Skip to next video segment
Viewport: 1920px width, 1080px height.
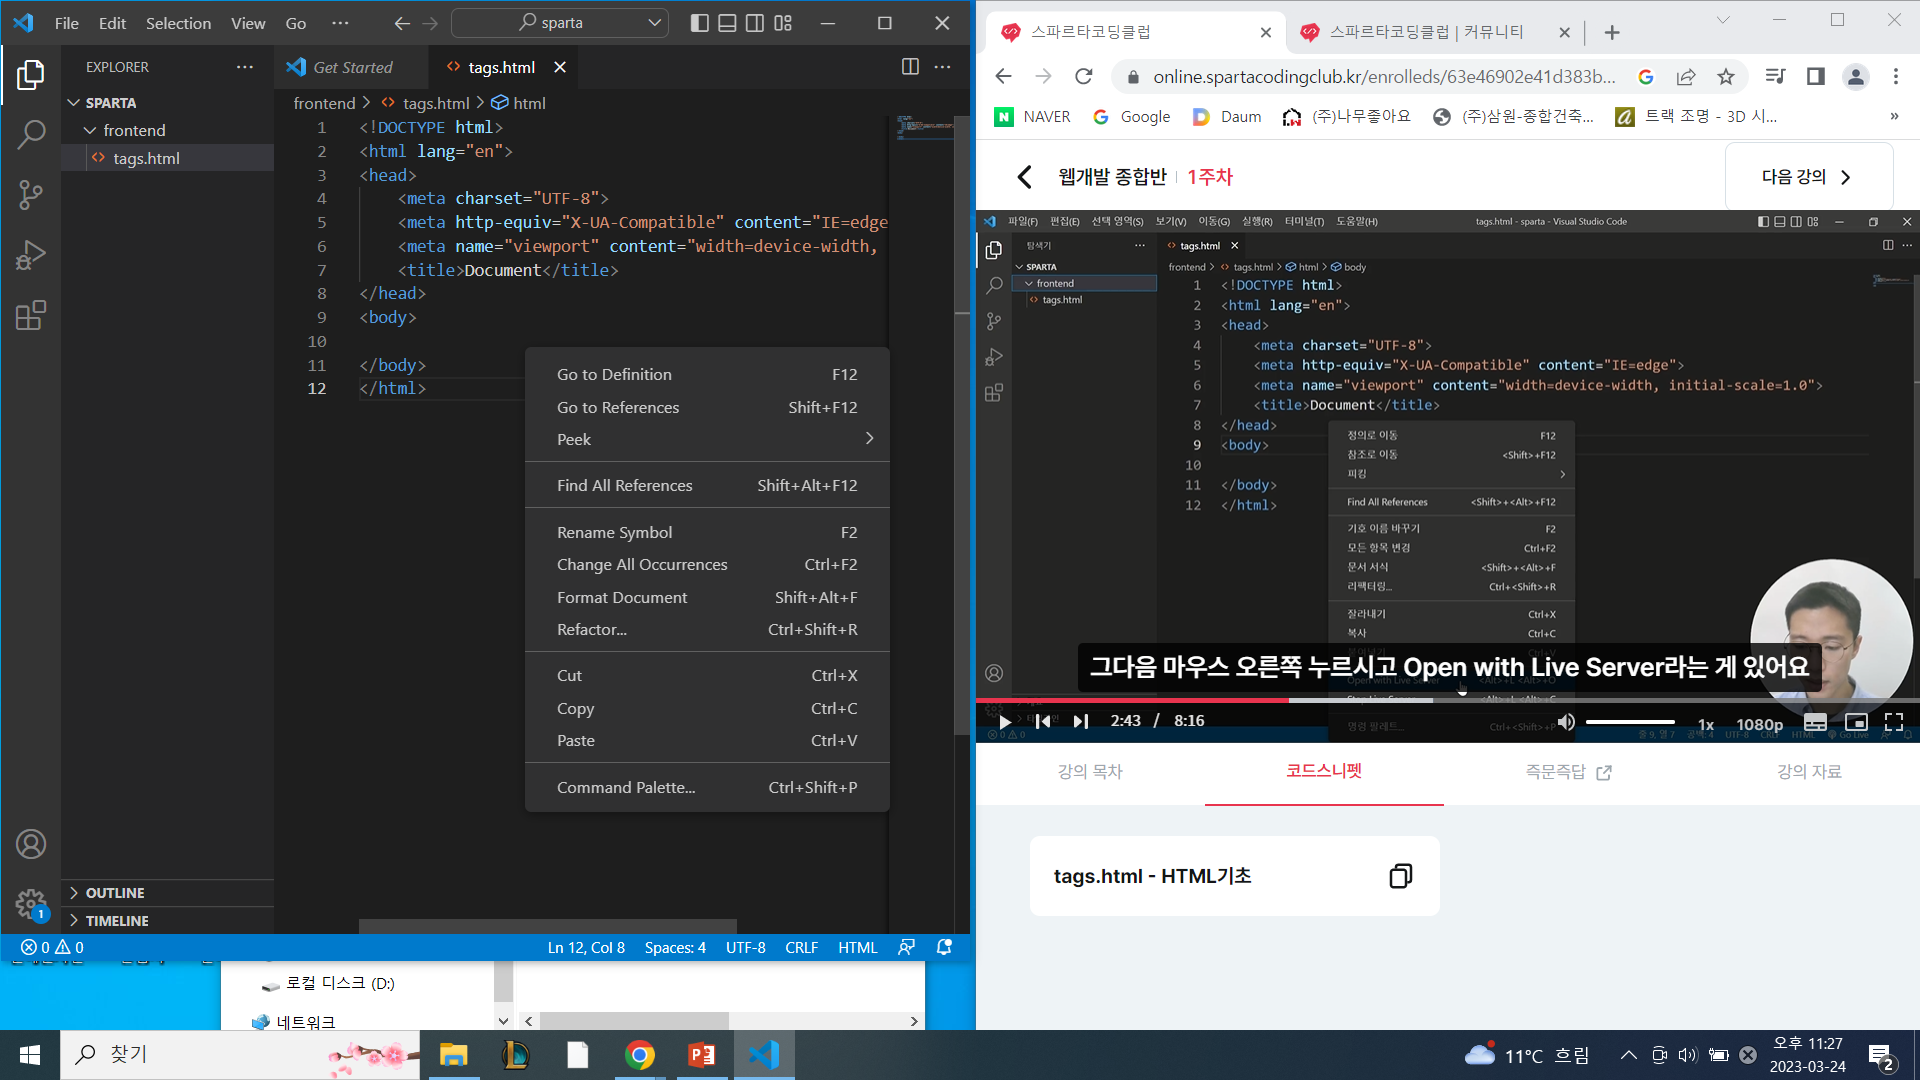1081,721
